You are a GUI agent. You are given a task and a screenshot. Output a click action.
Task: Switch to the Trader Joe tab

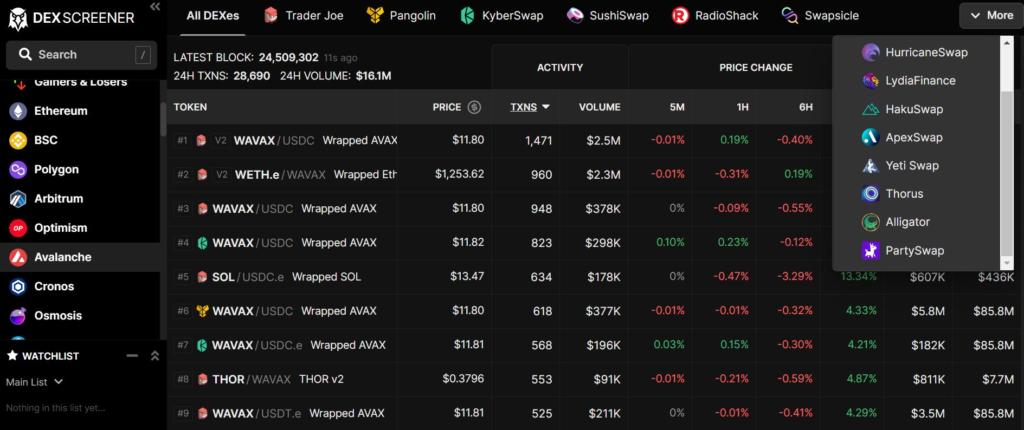[x=304, y=16]
